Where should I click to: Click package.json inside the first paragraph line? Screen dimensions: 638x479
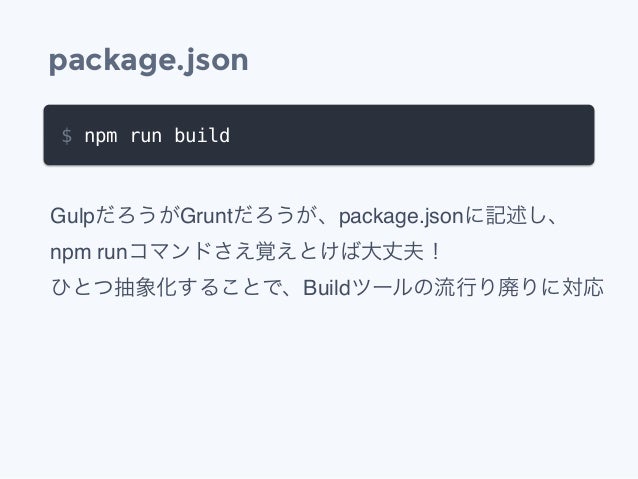[x=401, y=217]
